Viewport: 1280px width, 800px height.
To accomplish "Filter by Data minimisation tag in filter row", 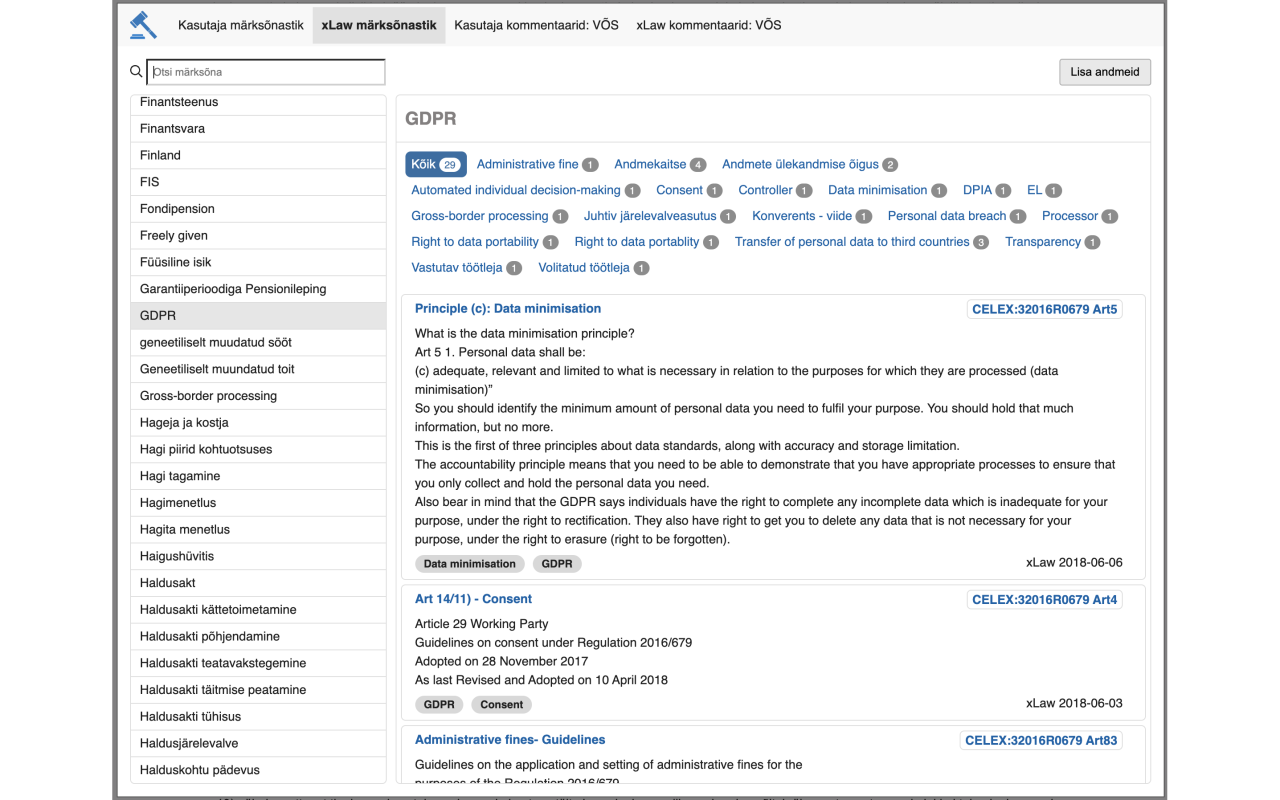I will [887, 190].
